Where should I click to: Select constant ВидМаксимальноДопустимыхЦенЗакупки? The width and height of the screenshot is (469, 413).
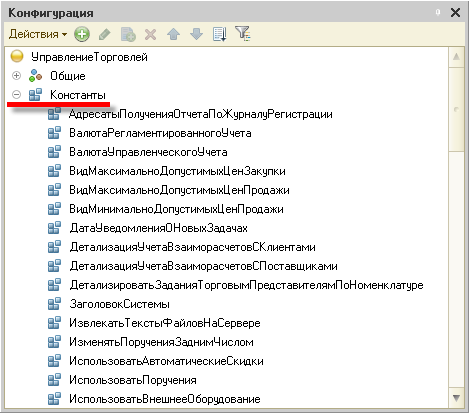click(177, 171)
